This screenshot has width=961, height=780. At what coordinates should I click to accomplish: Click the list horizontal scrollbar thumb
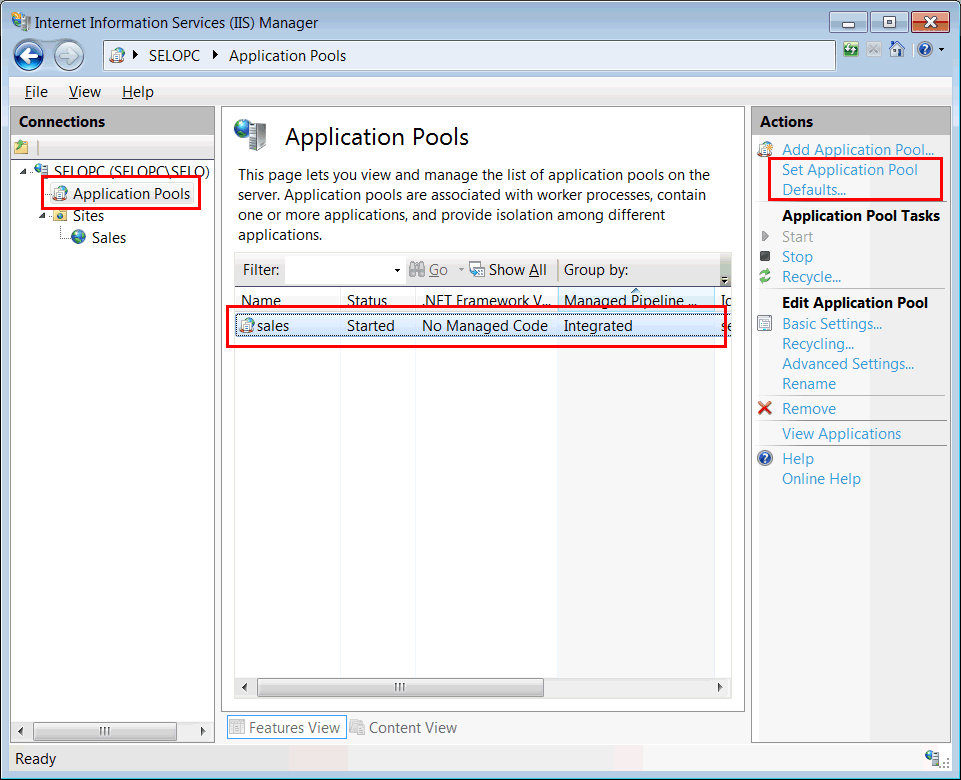pyautogui.click(x=400, y=687)
